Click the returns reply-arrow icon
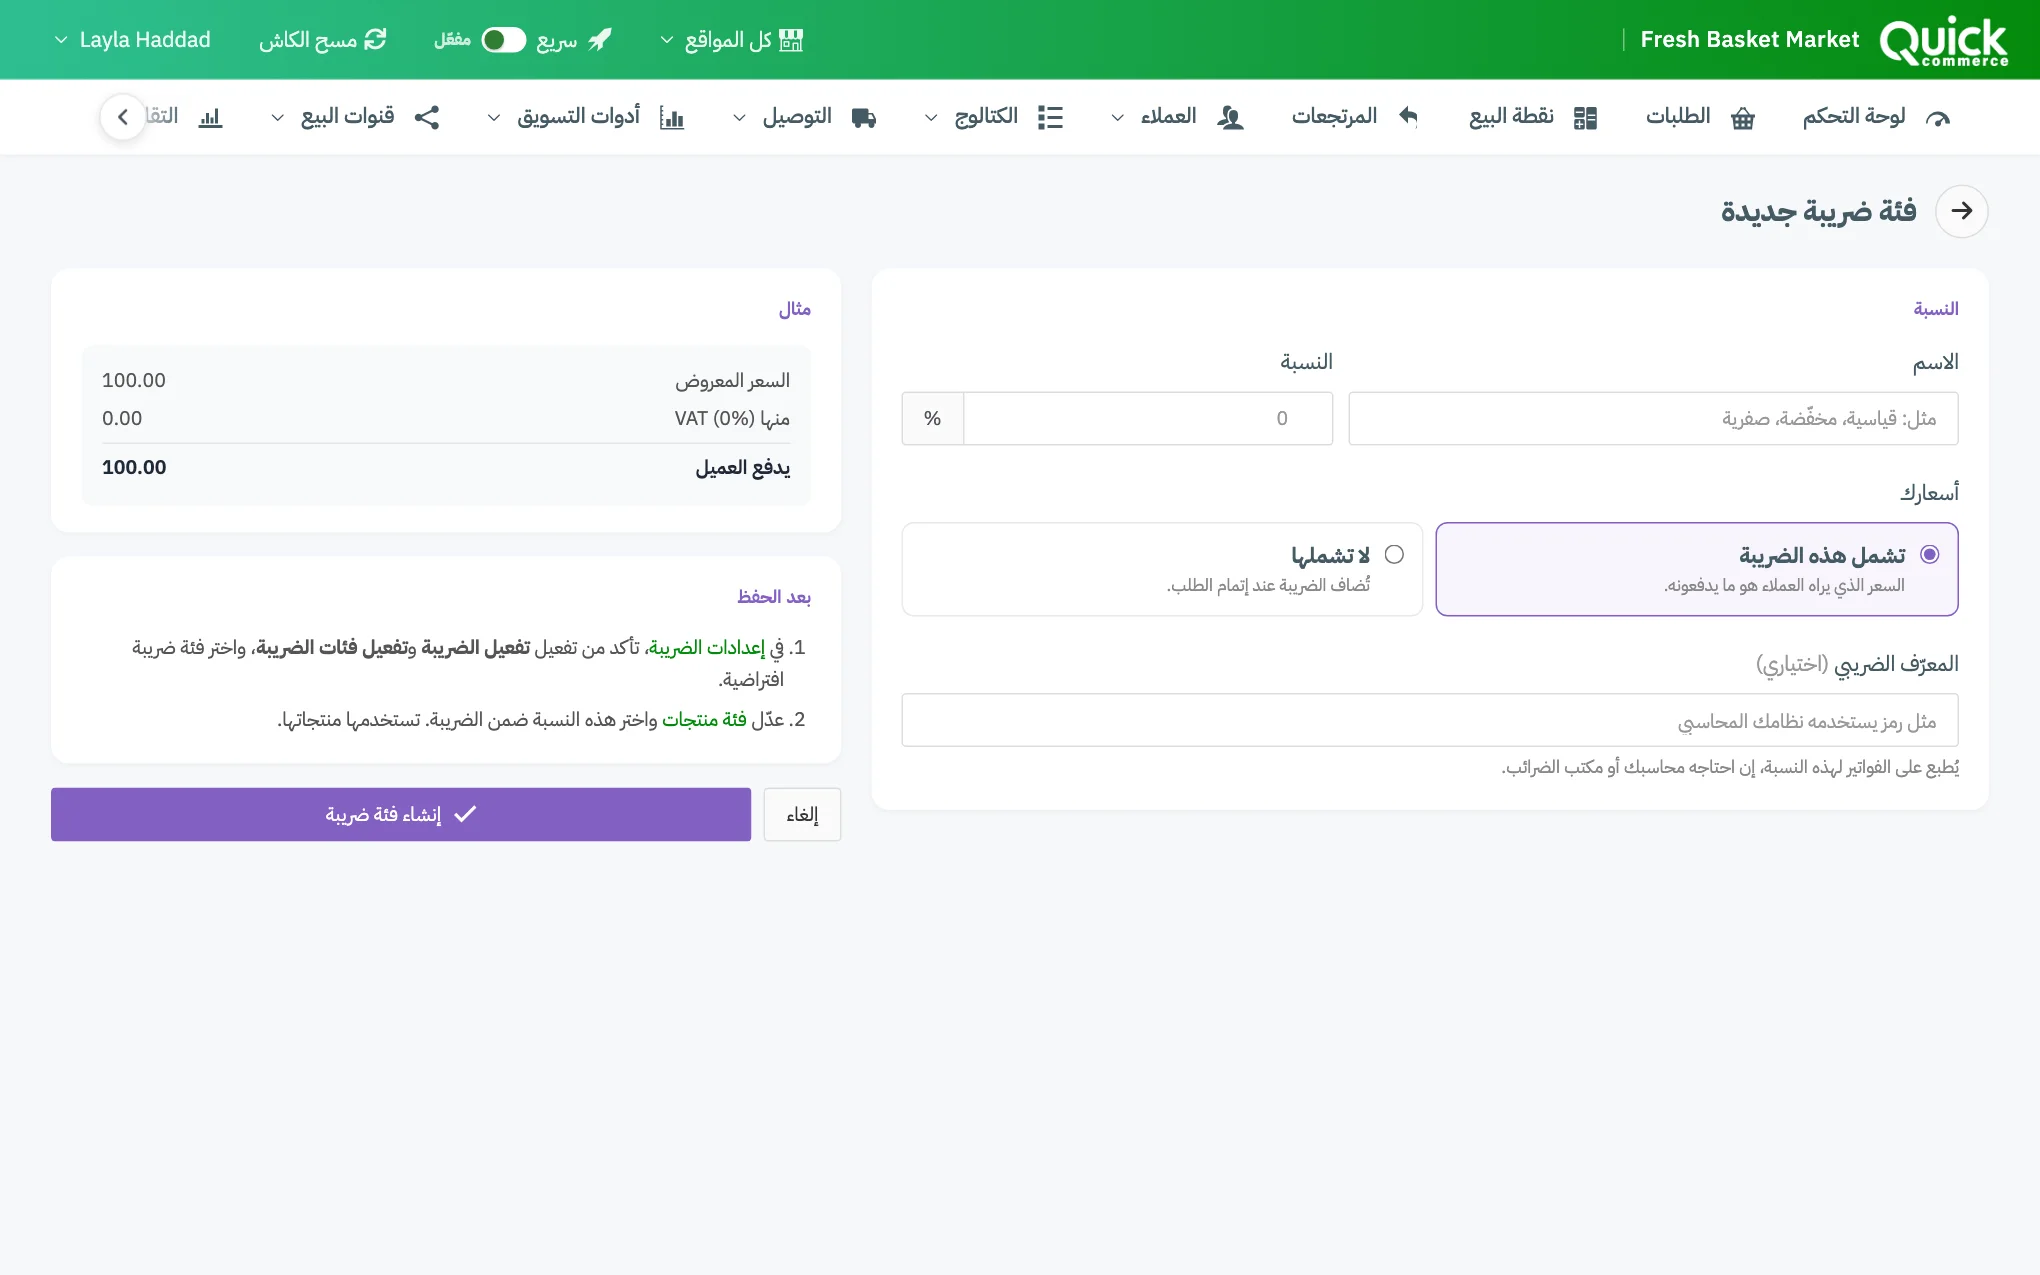Screen dimensions: 2040x1275 [x=1408, y=117]
